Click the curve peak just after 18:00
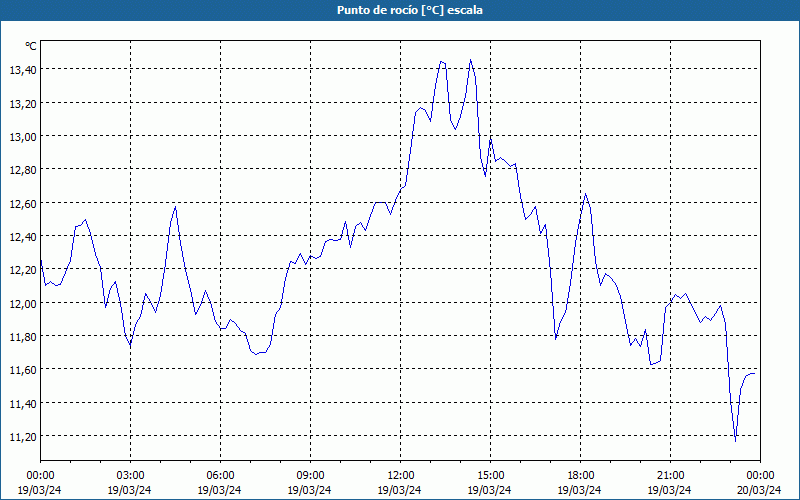800x500 pixels. (585, 194)
